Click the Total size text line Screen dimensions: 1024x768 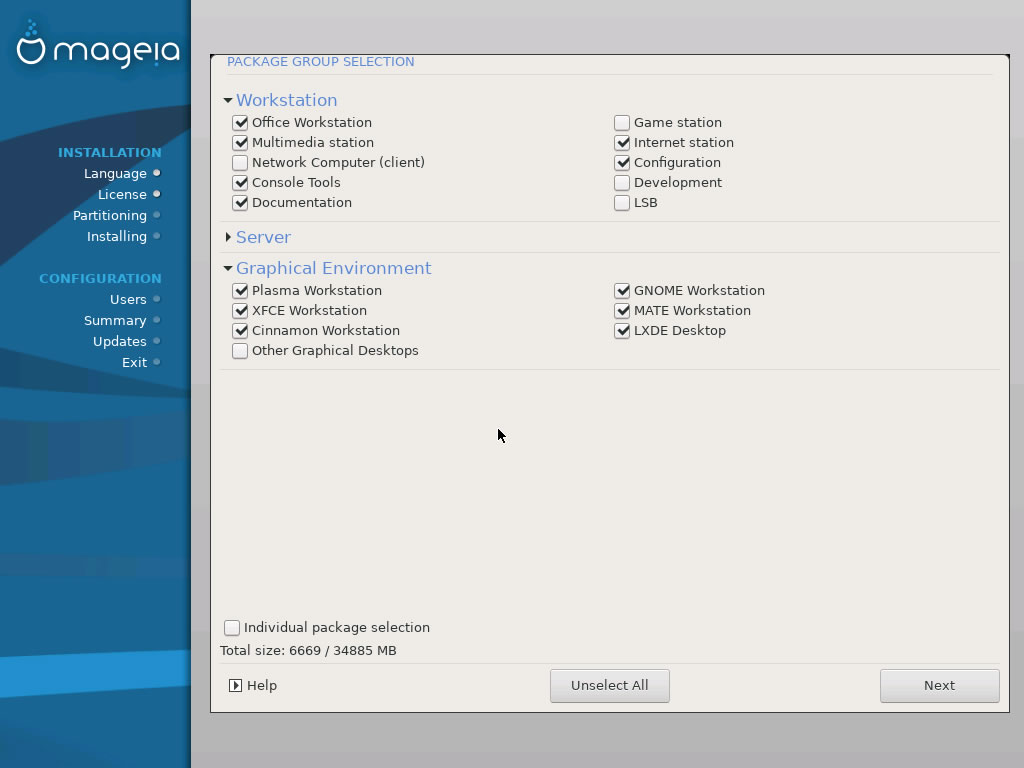click(x=308, y=650)
